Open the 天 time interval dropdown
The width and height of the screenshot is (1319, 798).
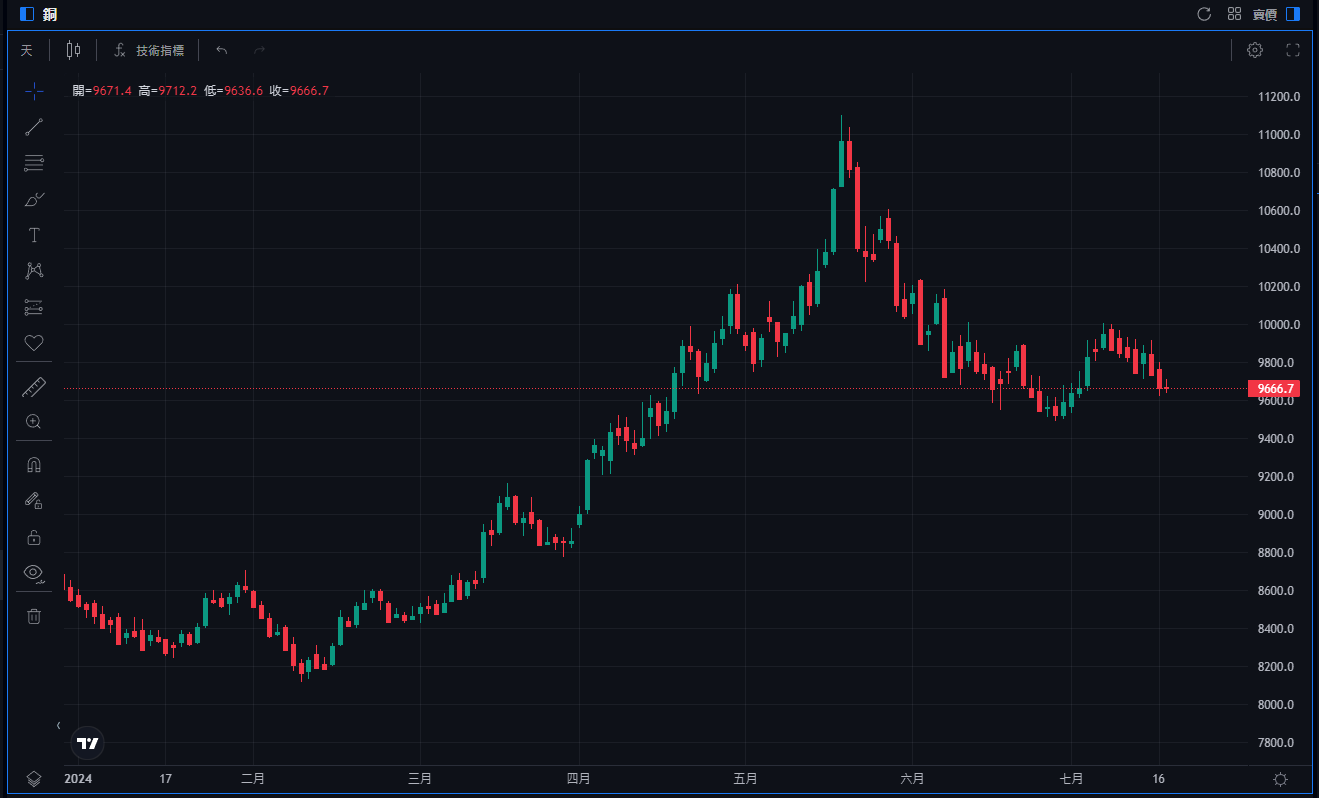tap(27, 50)
